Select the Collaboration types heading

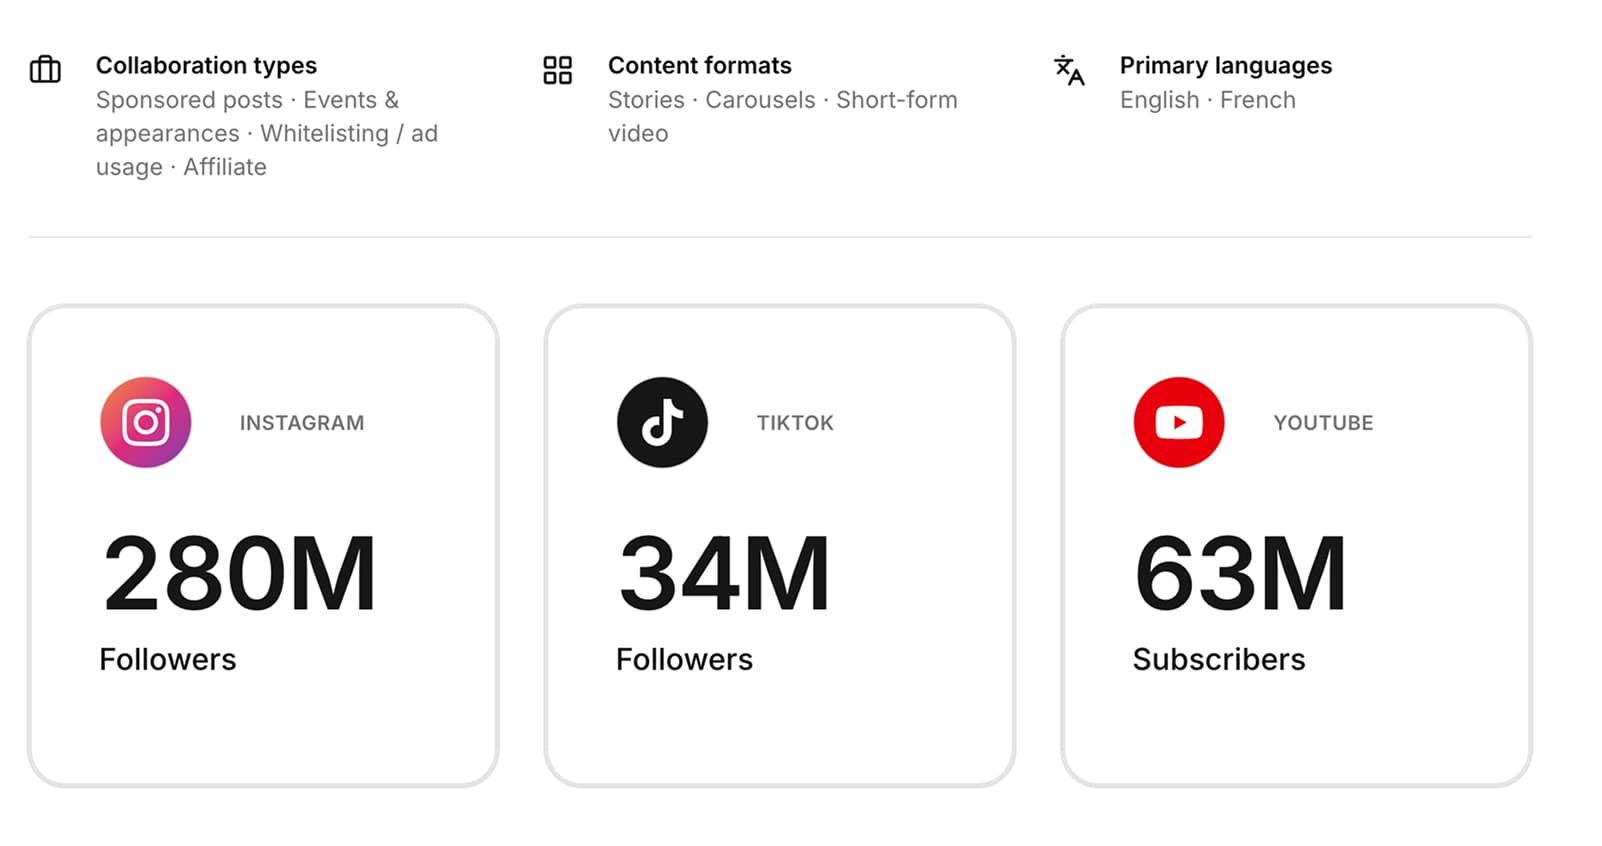click(206, 66)
